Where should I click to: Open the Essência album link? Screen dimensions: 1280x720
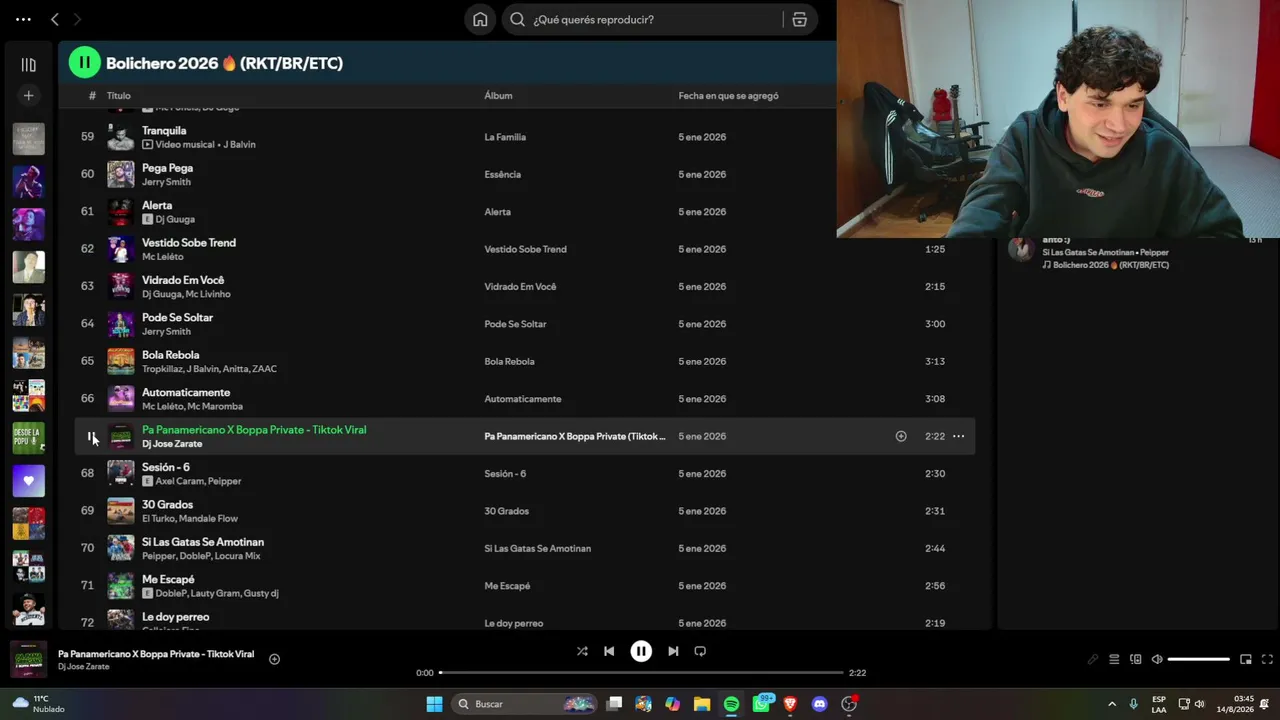pos(502,174)
